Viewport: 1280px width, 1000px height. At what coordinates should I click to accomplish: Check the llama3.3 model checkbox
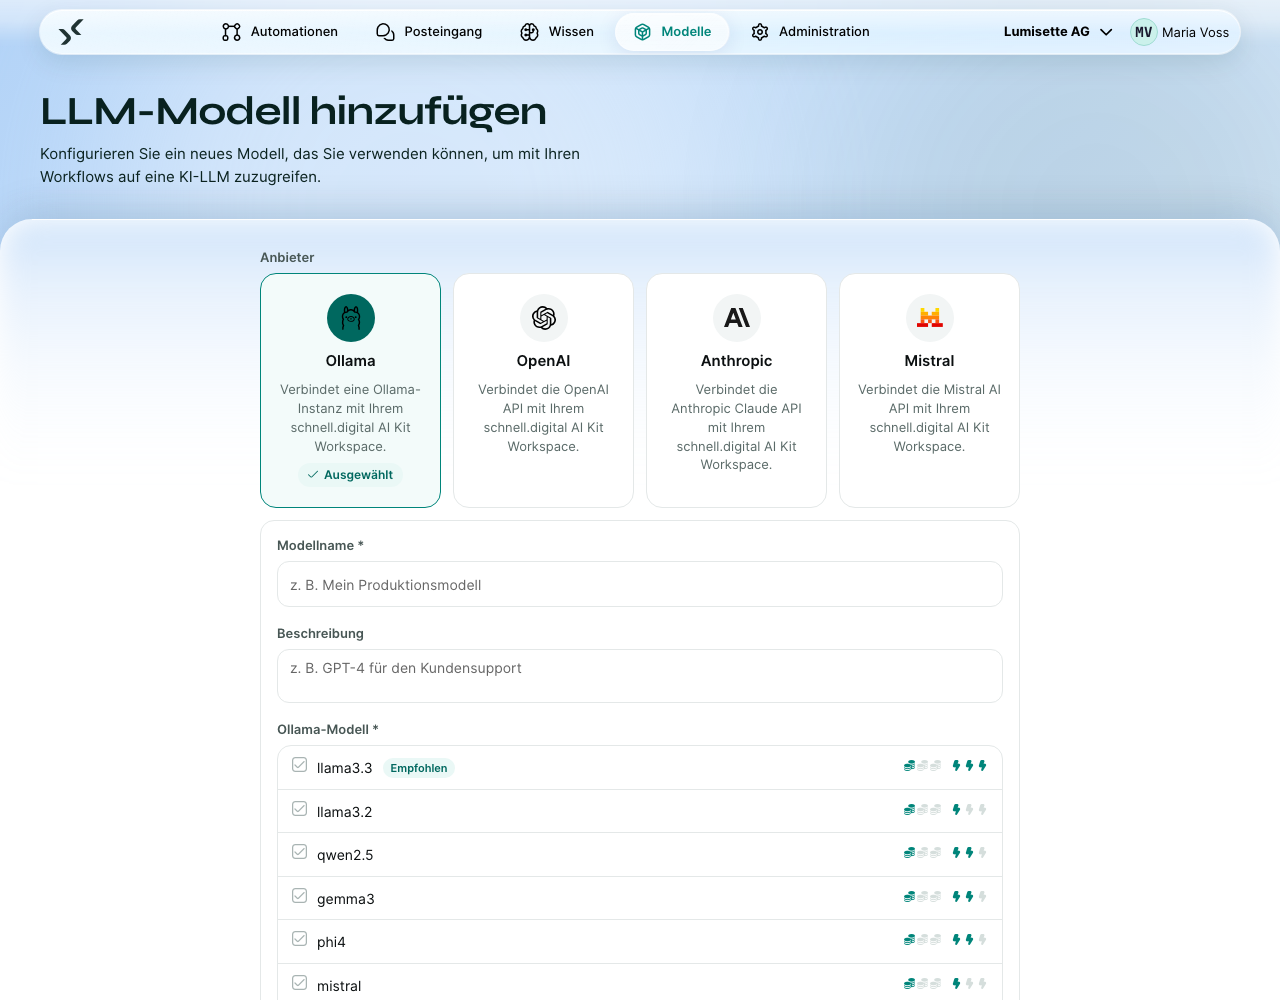299,765
